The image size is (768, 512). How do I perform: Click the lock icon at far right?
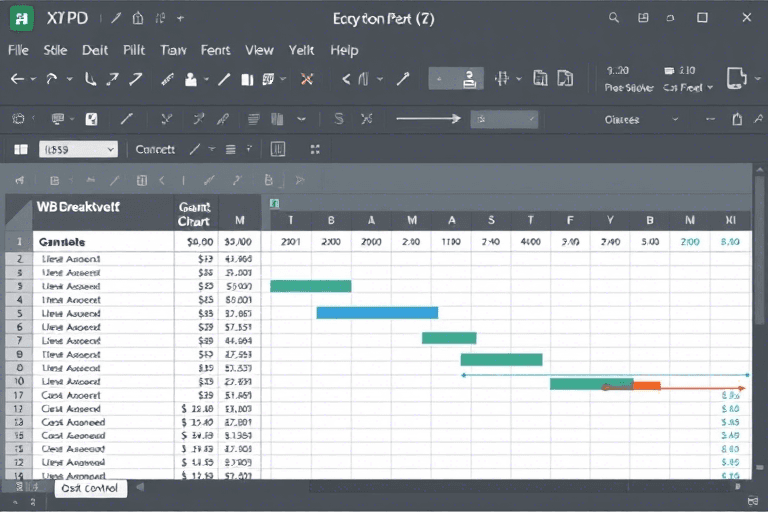(737, 119)
